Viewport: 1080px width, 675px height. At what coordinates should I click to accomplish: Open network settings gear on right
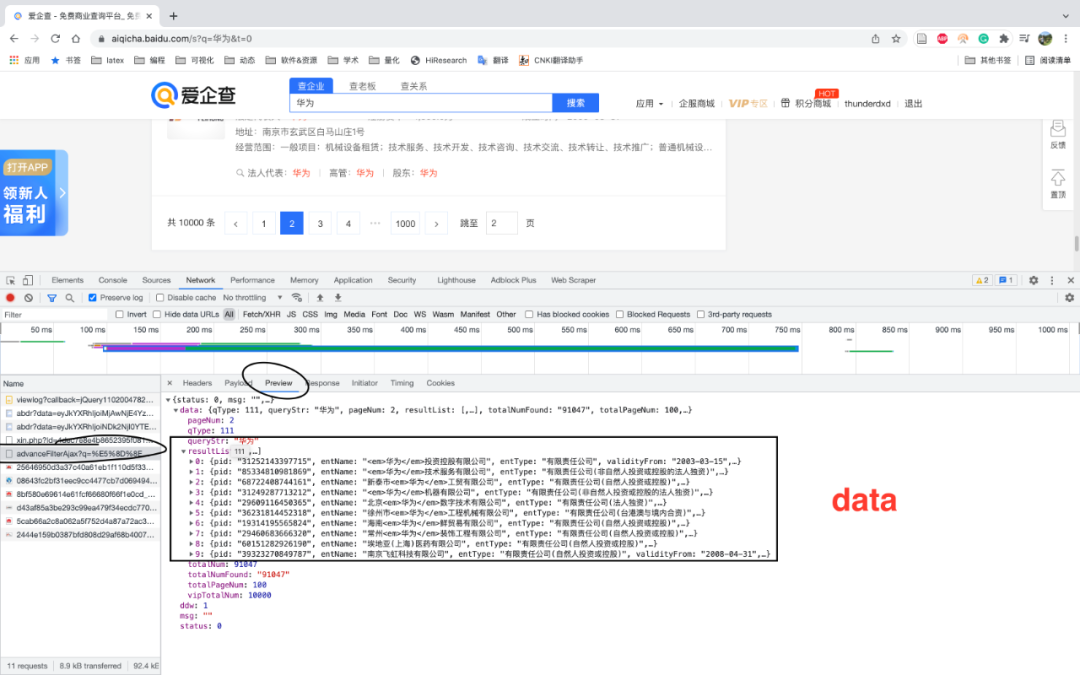(1069, 298)
